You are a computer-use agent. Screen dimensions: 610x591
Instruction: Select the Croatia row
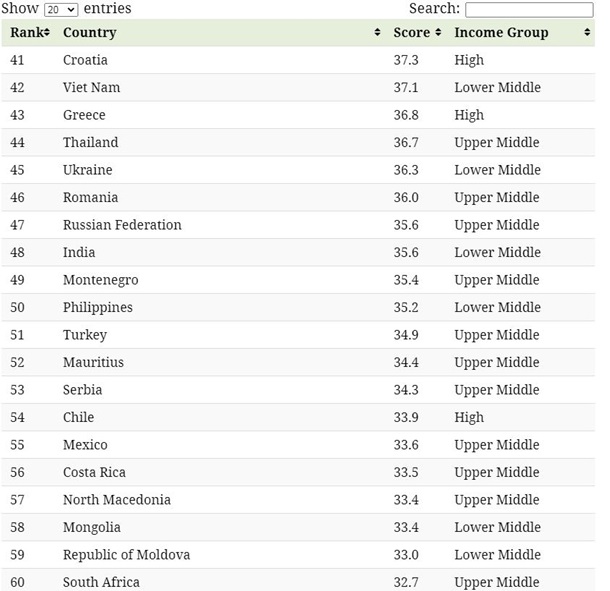click(x=298, y=60)
